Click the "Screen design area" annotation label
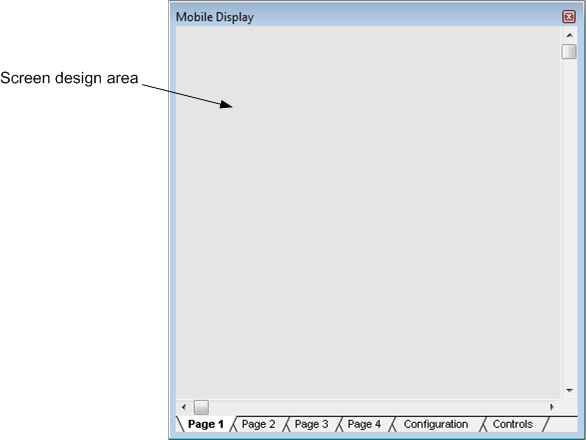Screen dimensions: 586x440 pyautogui.click(x=69, y=78)
